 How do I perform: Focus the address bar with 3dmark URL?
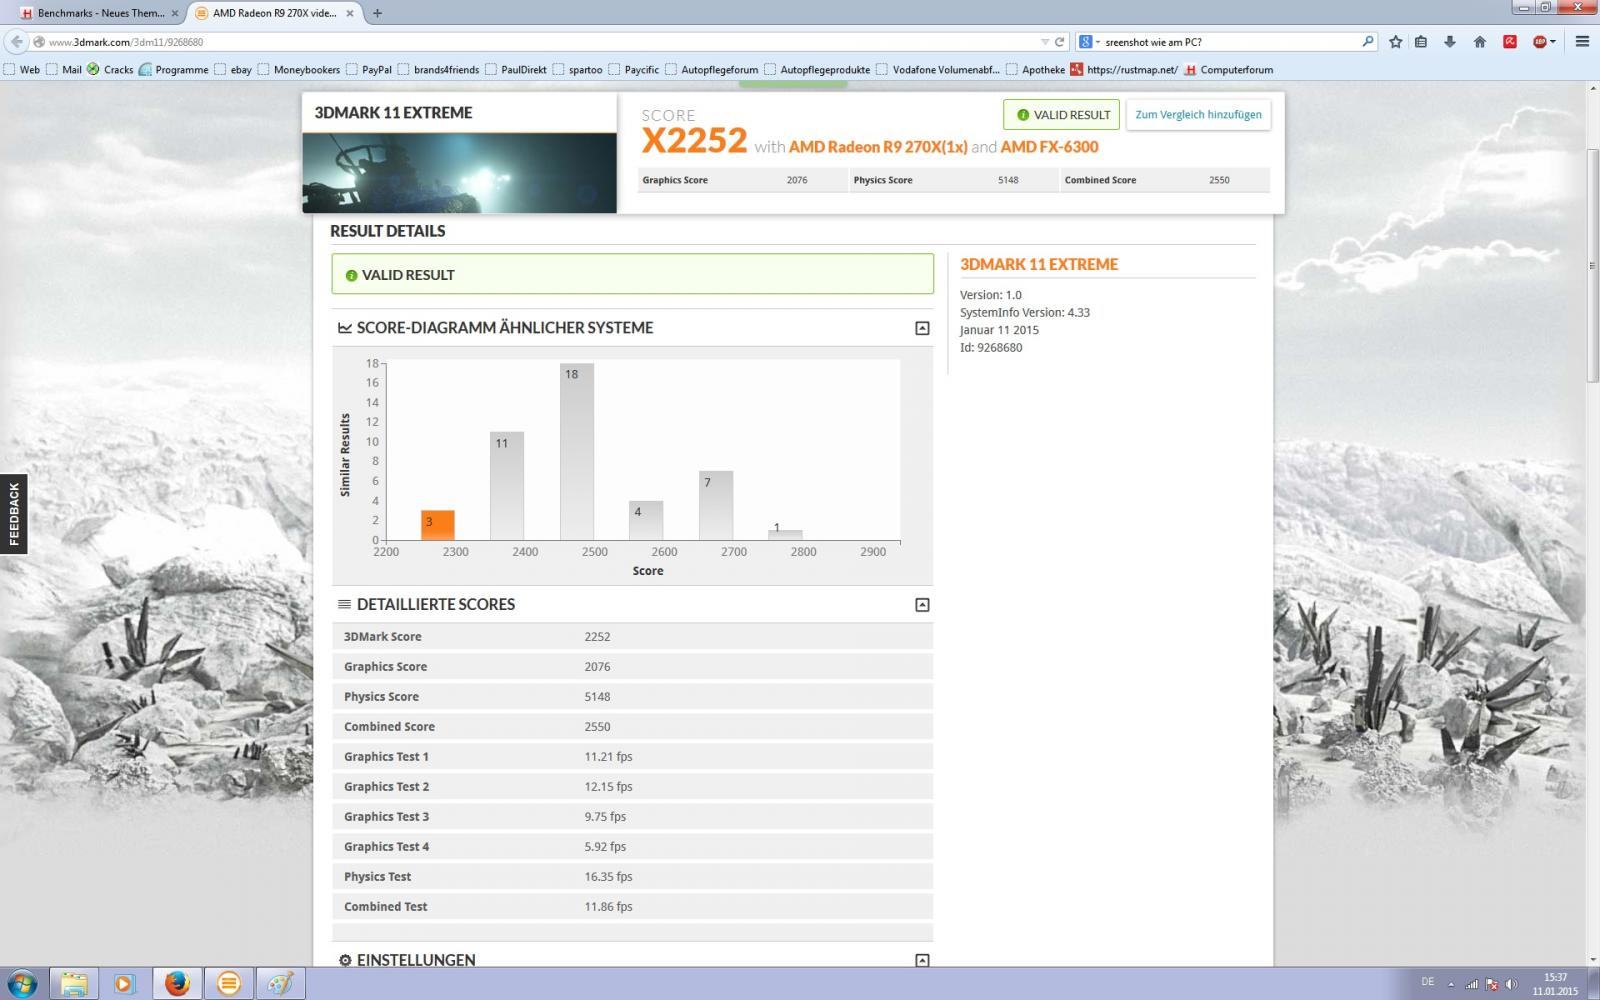pyautogui.click(x=540, y=42)
